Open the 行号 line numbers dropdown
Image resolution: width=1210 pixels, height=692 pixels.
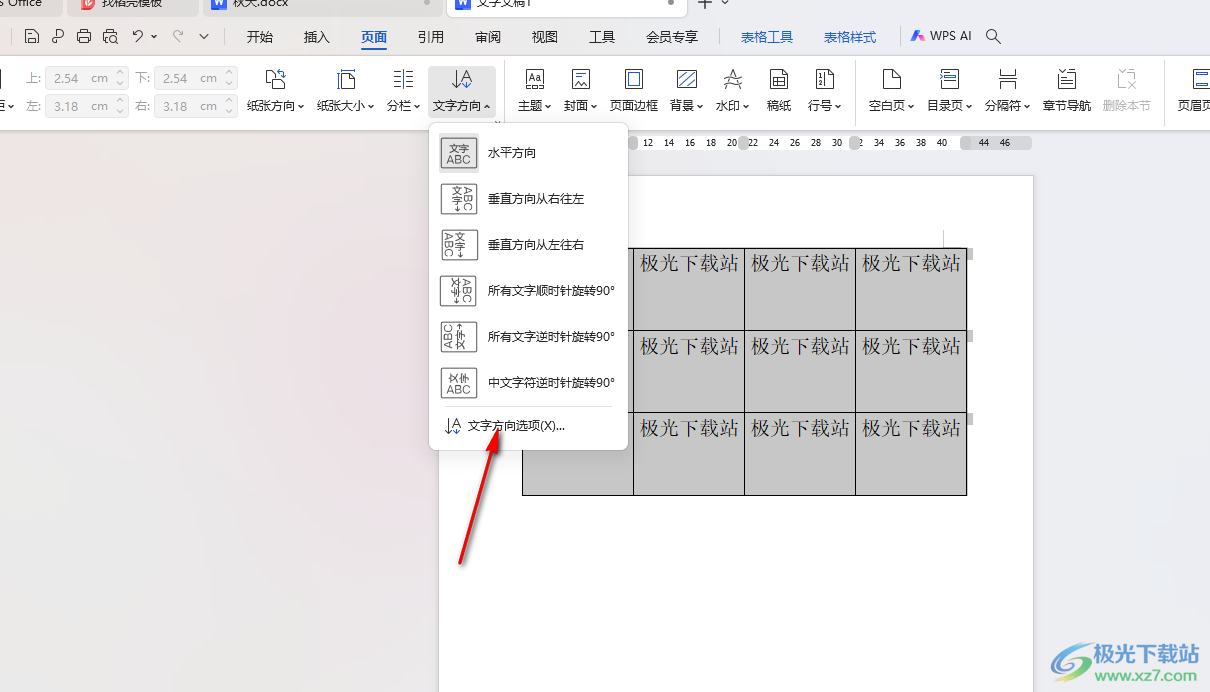point(825,90)
